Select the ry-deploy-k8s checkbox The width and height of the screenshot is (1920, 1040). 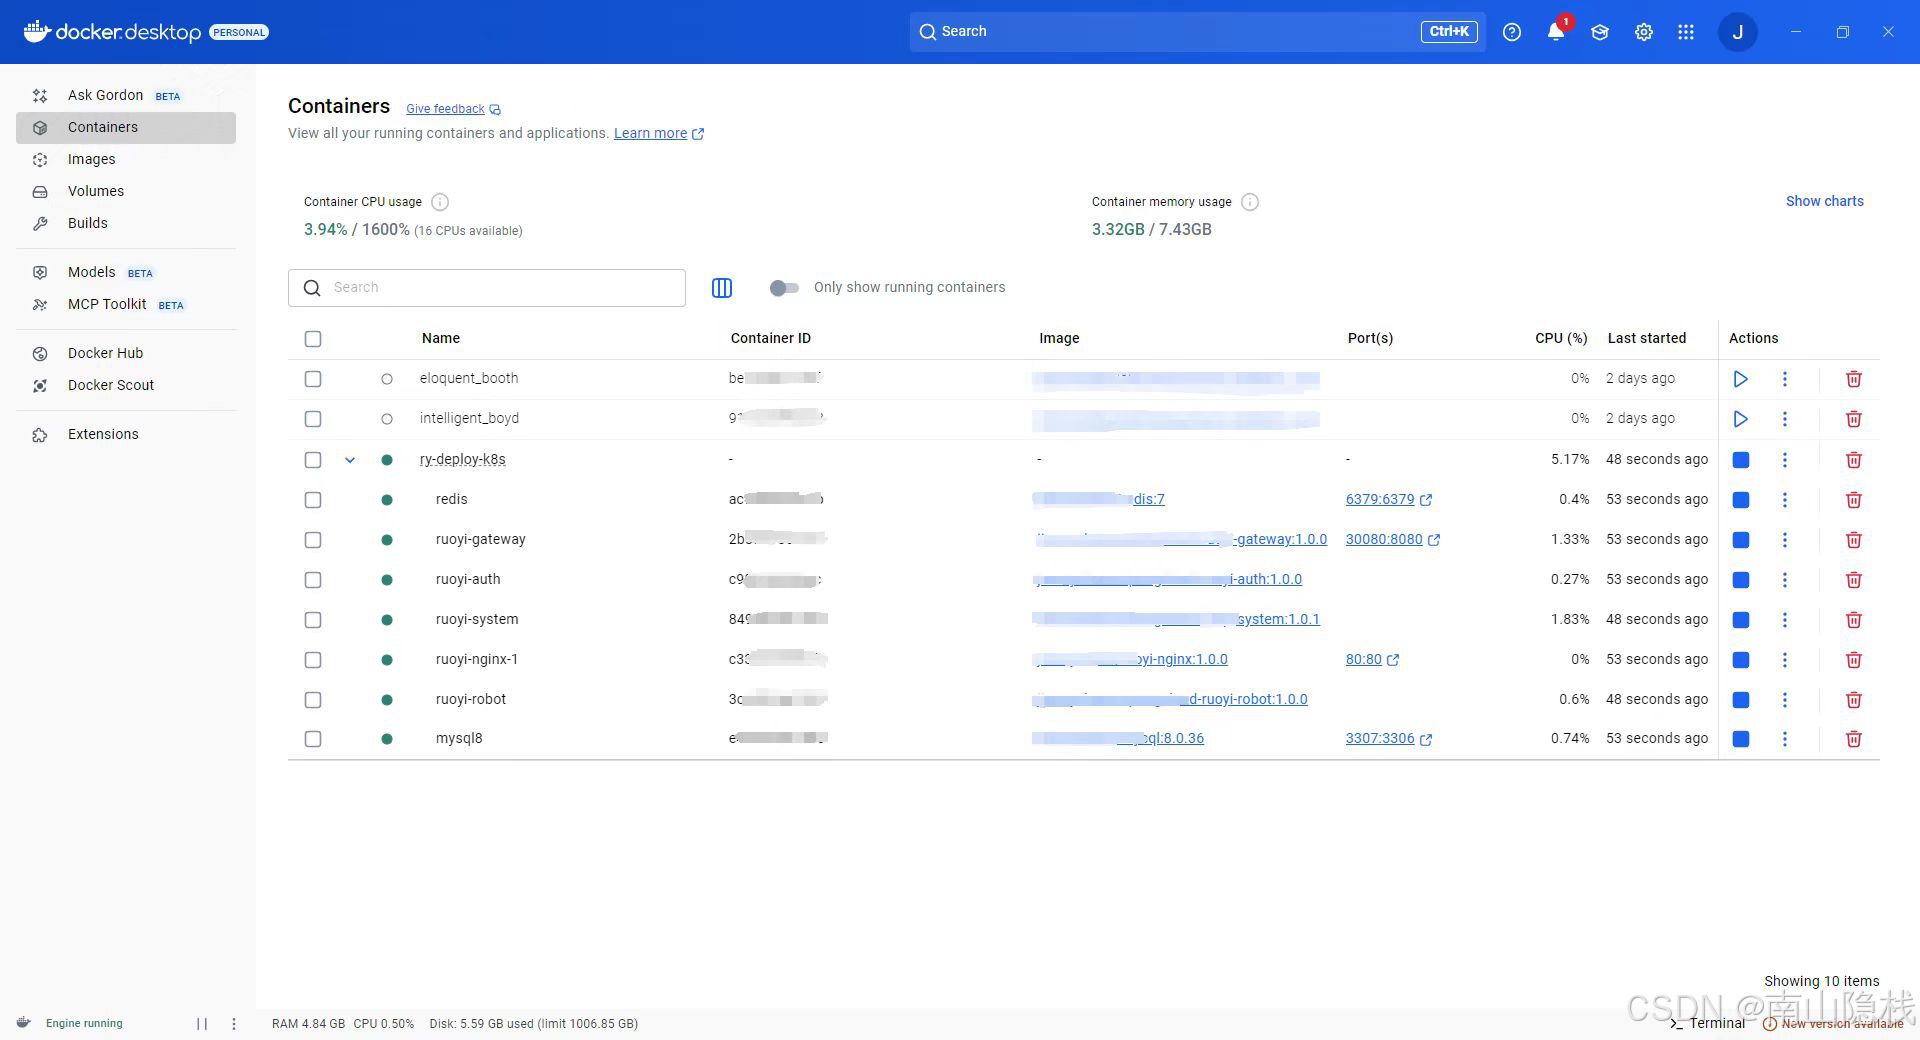click(313, 460)
